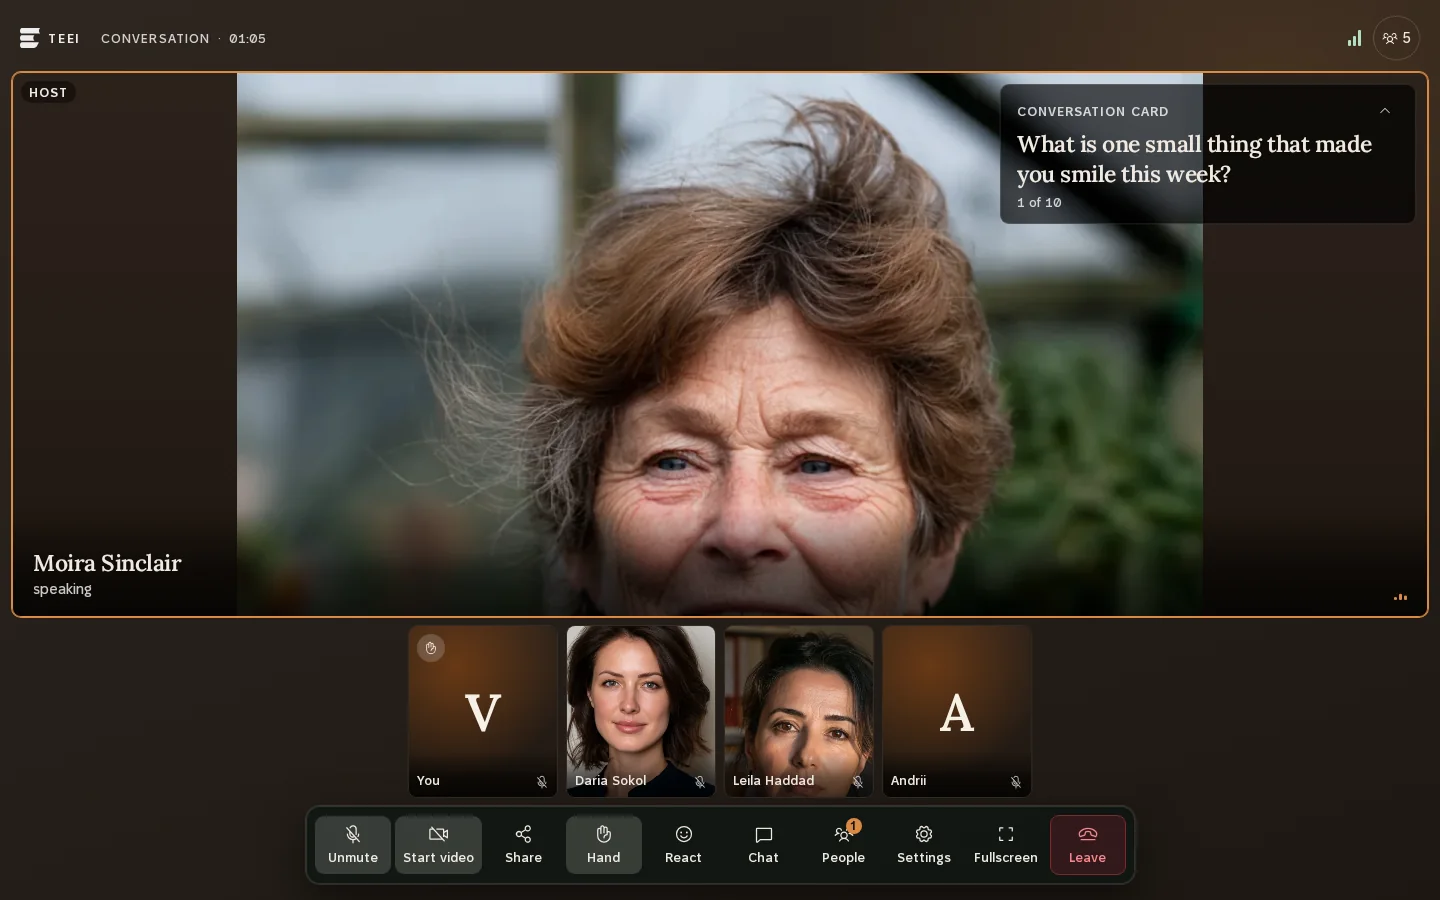
Task: Toggle the raised Hand button
Action: (x=604, y=845)
